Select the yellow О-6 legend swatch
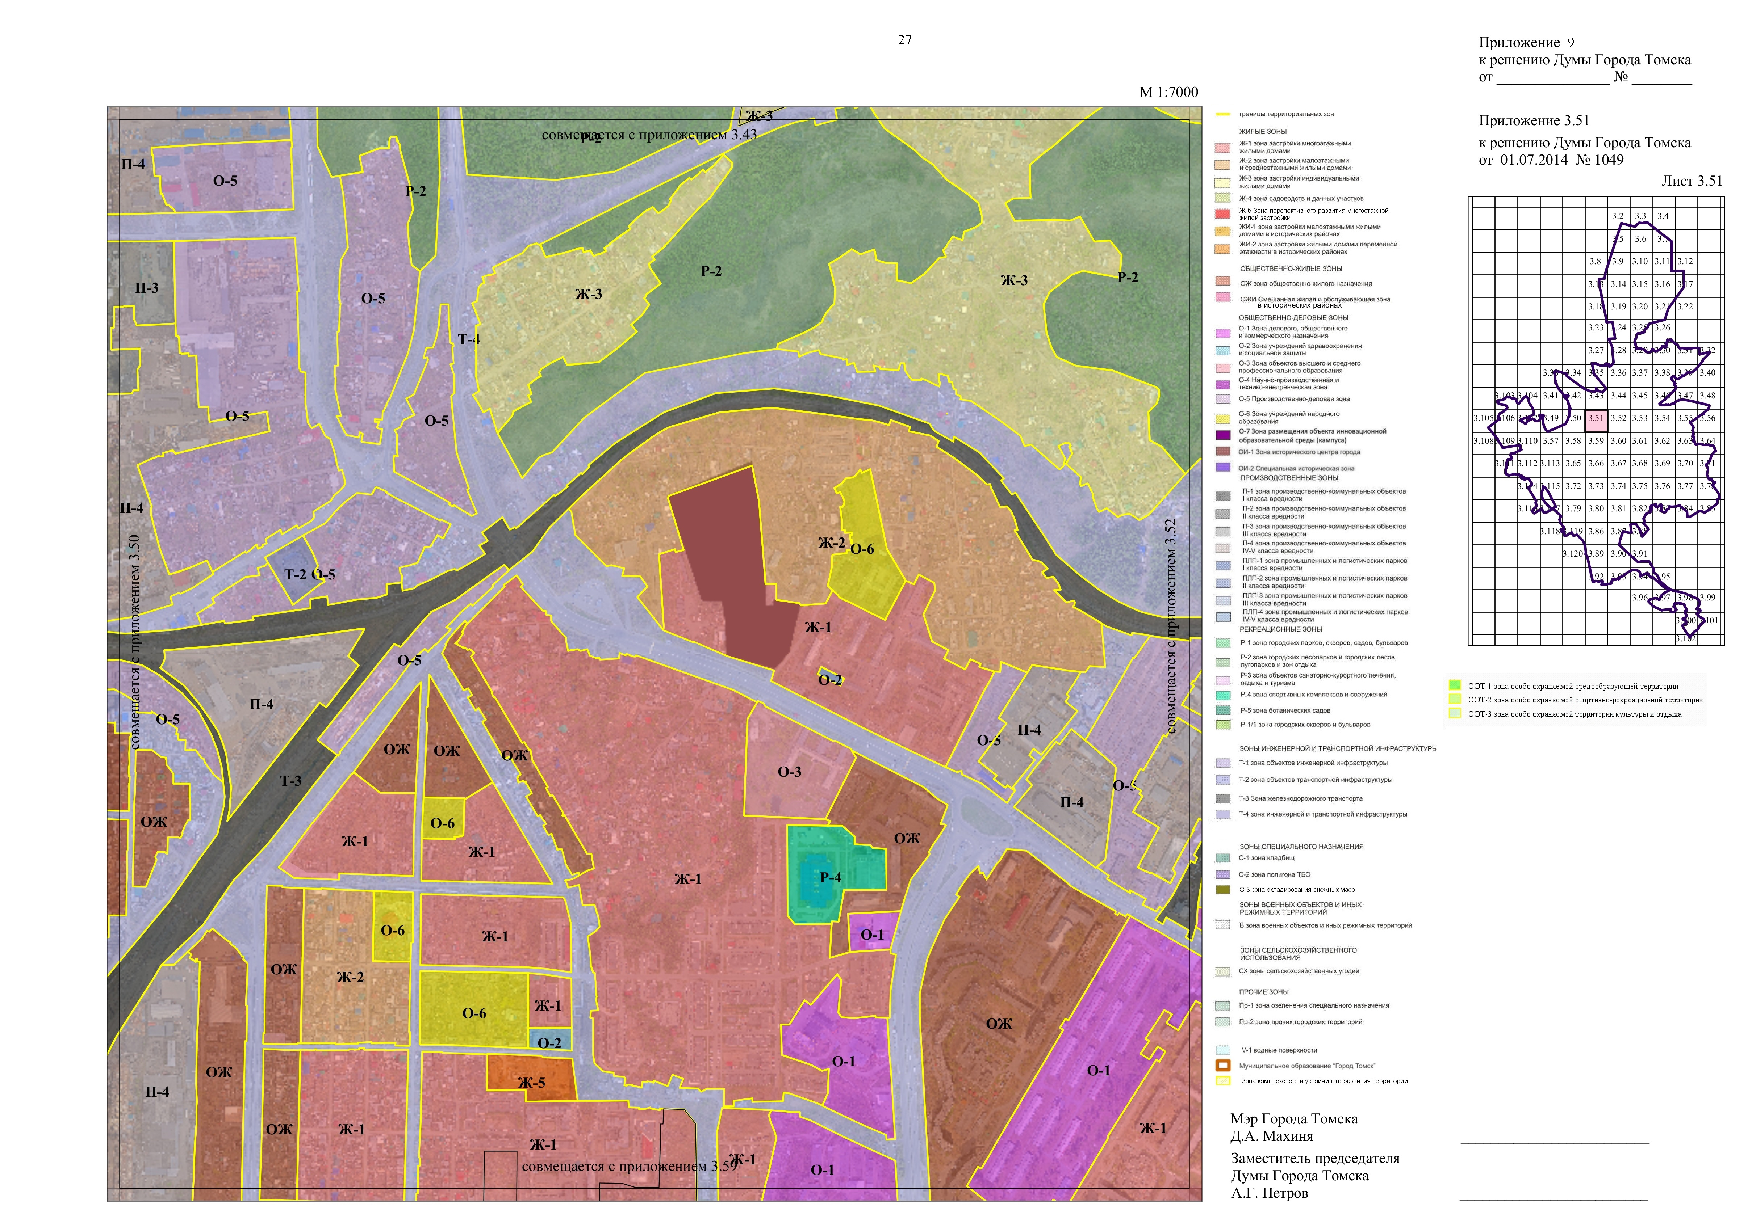The width and height of the screenshot is (1754, 1227). pyautogui.click(x=1222, y=418)
